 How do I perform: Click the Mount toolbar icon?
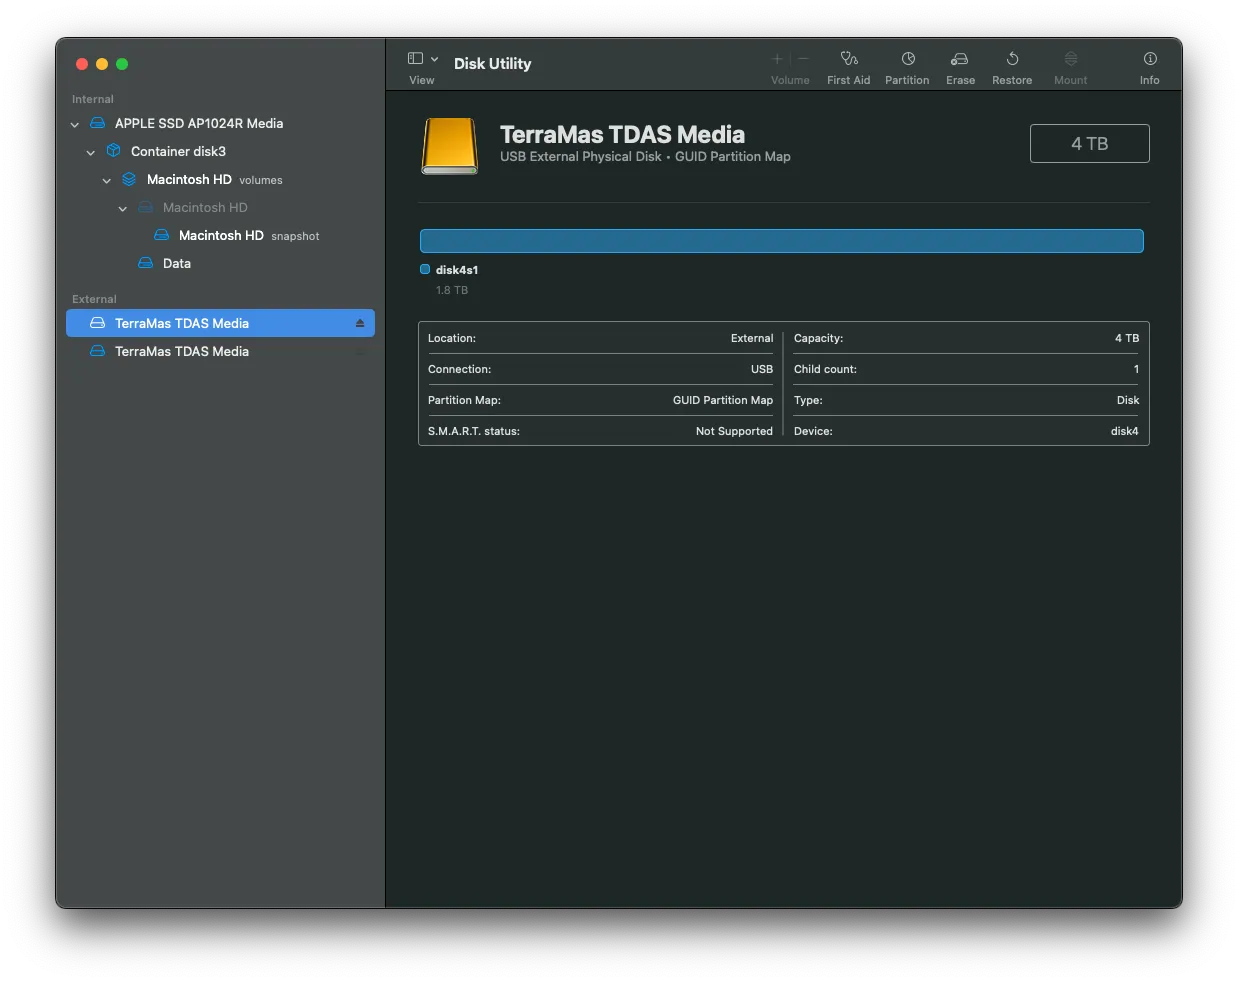[x=1070, y=60]
